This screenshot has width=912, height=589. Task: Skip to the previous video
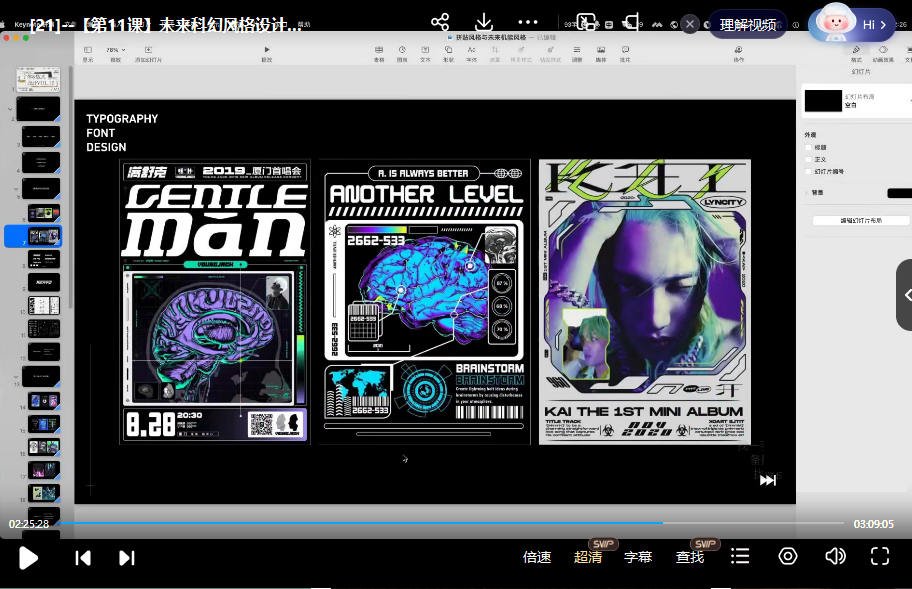coord(84,558)
